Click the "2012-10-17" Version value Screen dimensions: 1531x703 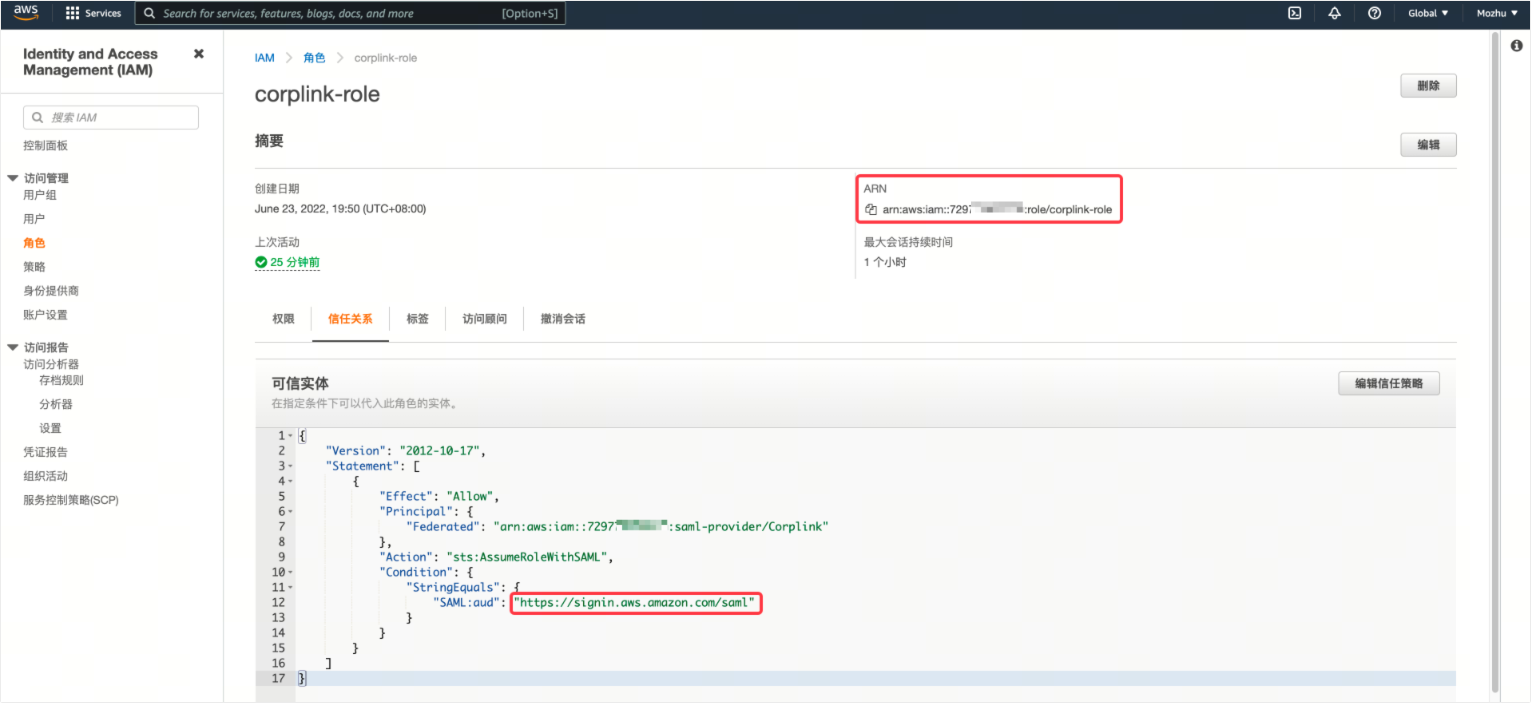442,451
